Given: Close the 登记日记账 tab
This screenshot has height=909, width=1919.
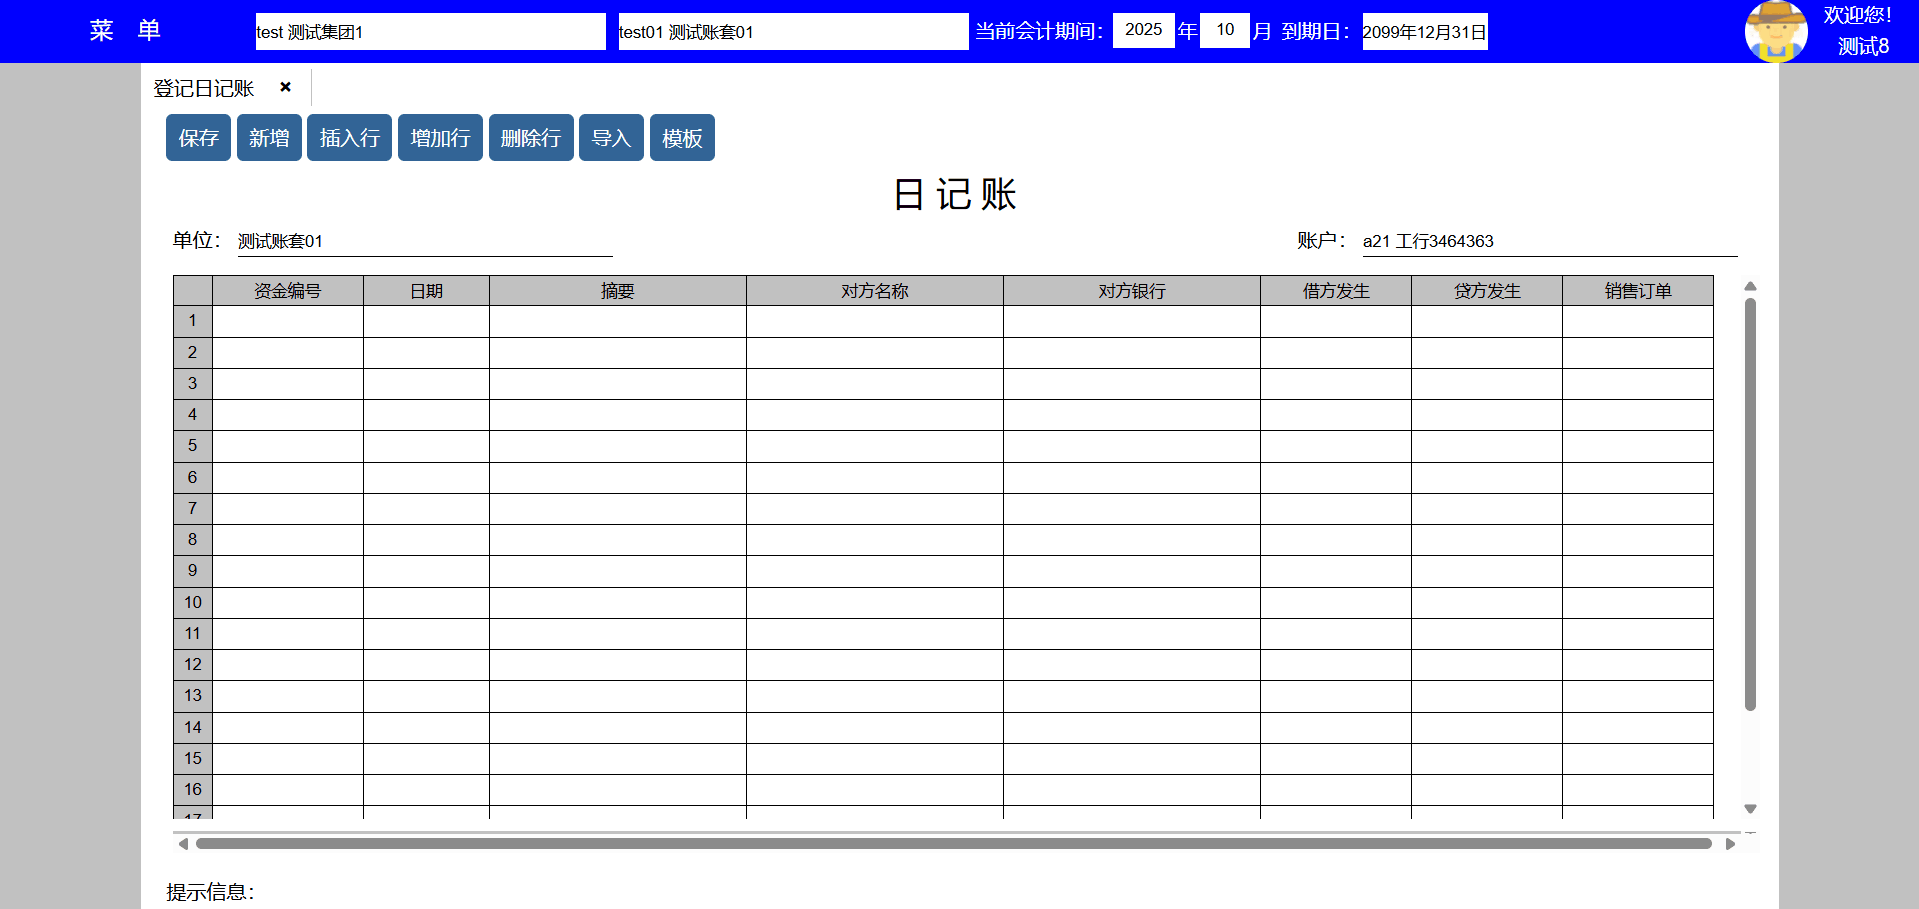Looking at the screenshot, I should (x=285, y=87).
